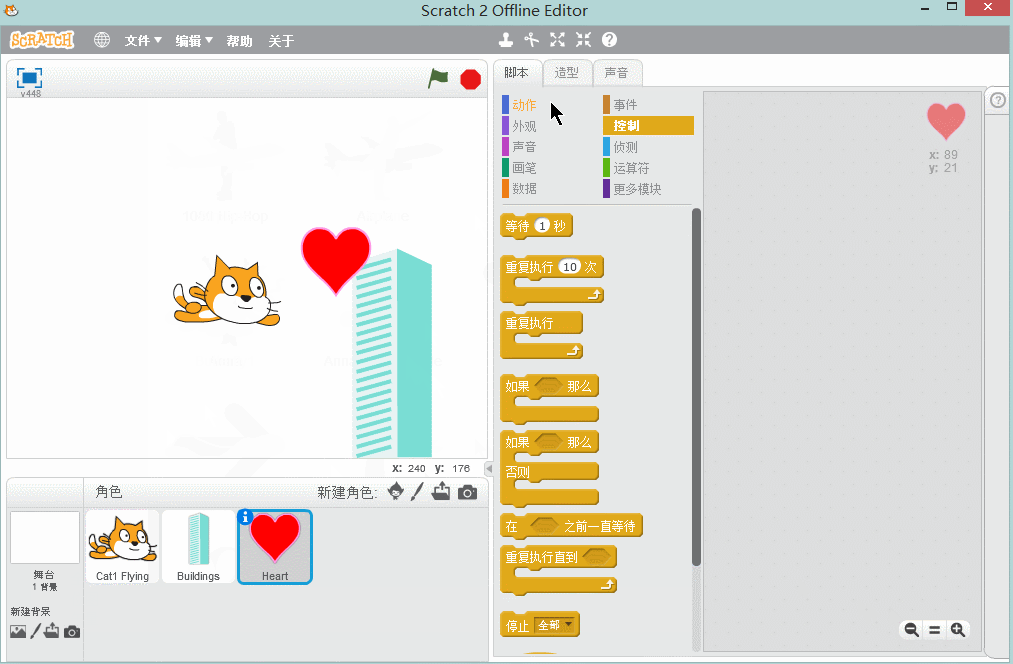Select the grow sprite tool
Screen dimensions: 1013x664
point(557,40)
